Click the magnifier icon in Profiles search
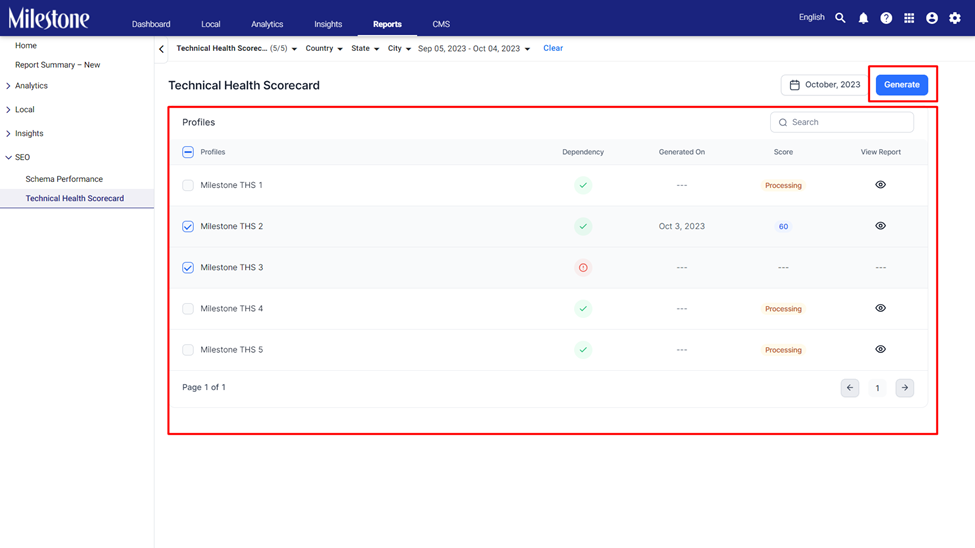 coord(783,123)
